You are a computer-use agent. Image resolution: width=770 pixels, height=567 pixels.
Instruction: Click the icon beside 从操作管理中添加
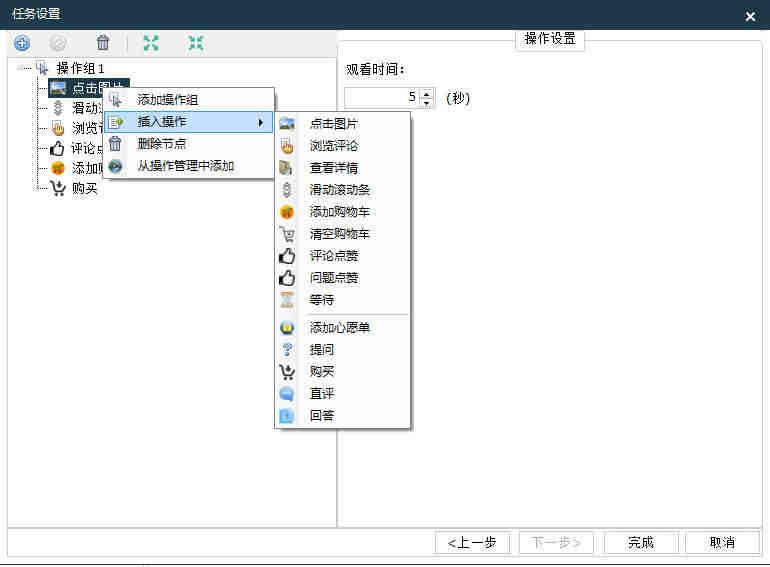coord(115,166)
